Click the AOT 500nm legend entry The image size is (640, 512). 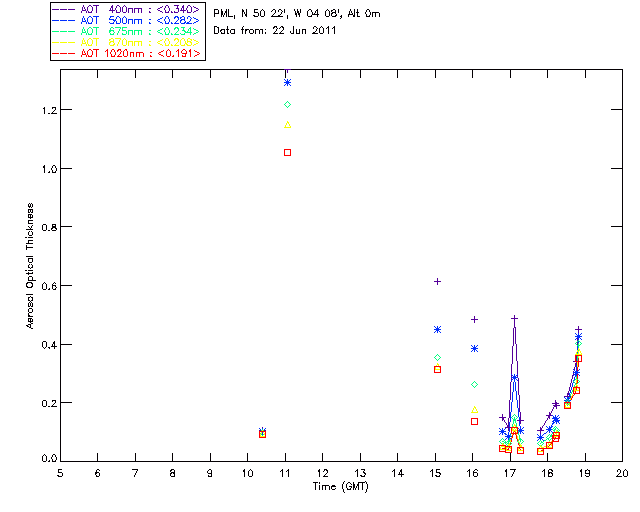126,20
